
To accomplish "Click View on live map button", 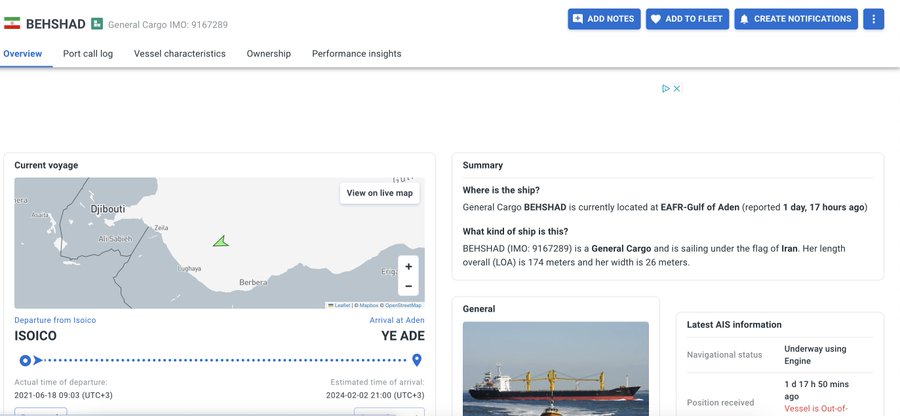I will click(x=379, y=193).
